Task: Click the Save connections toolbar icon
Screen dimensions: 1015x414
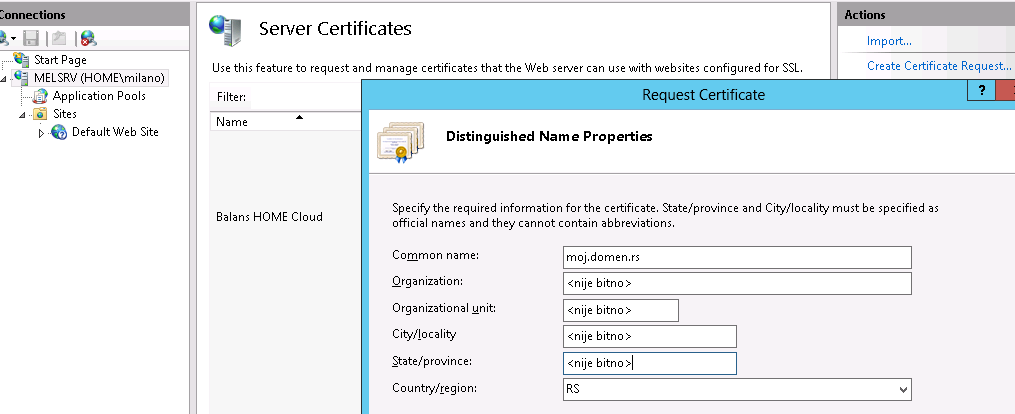Action: [x=31, y=38]
